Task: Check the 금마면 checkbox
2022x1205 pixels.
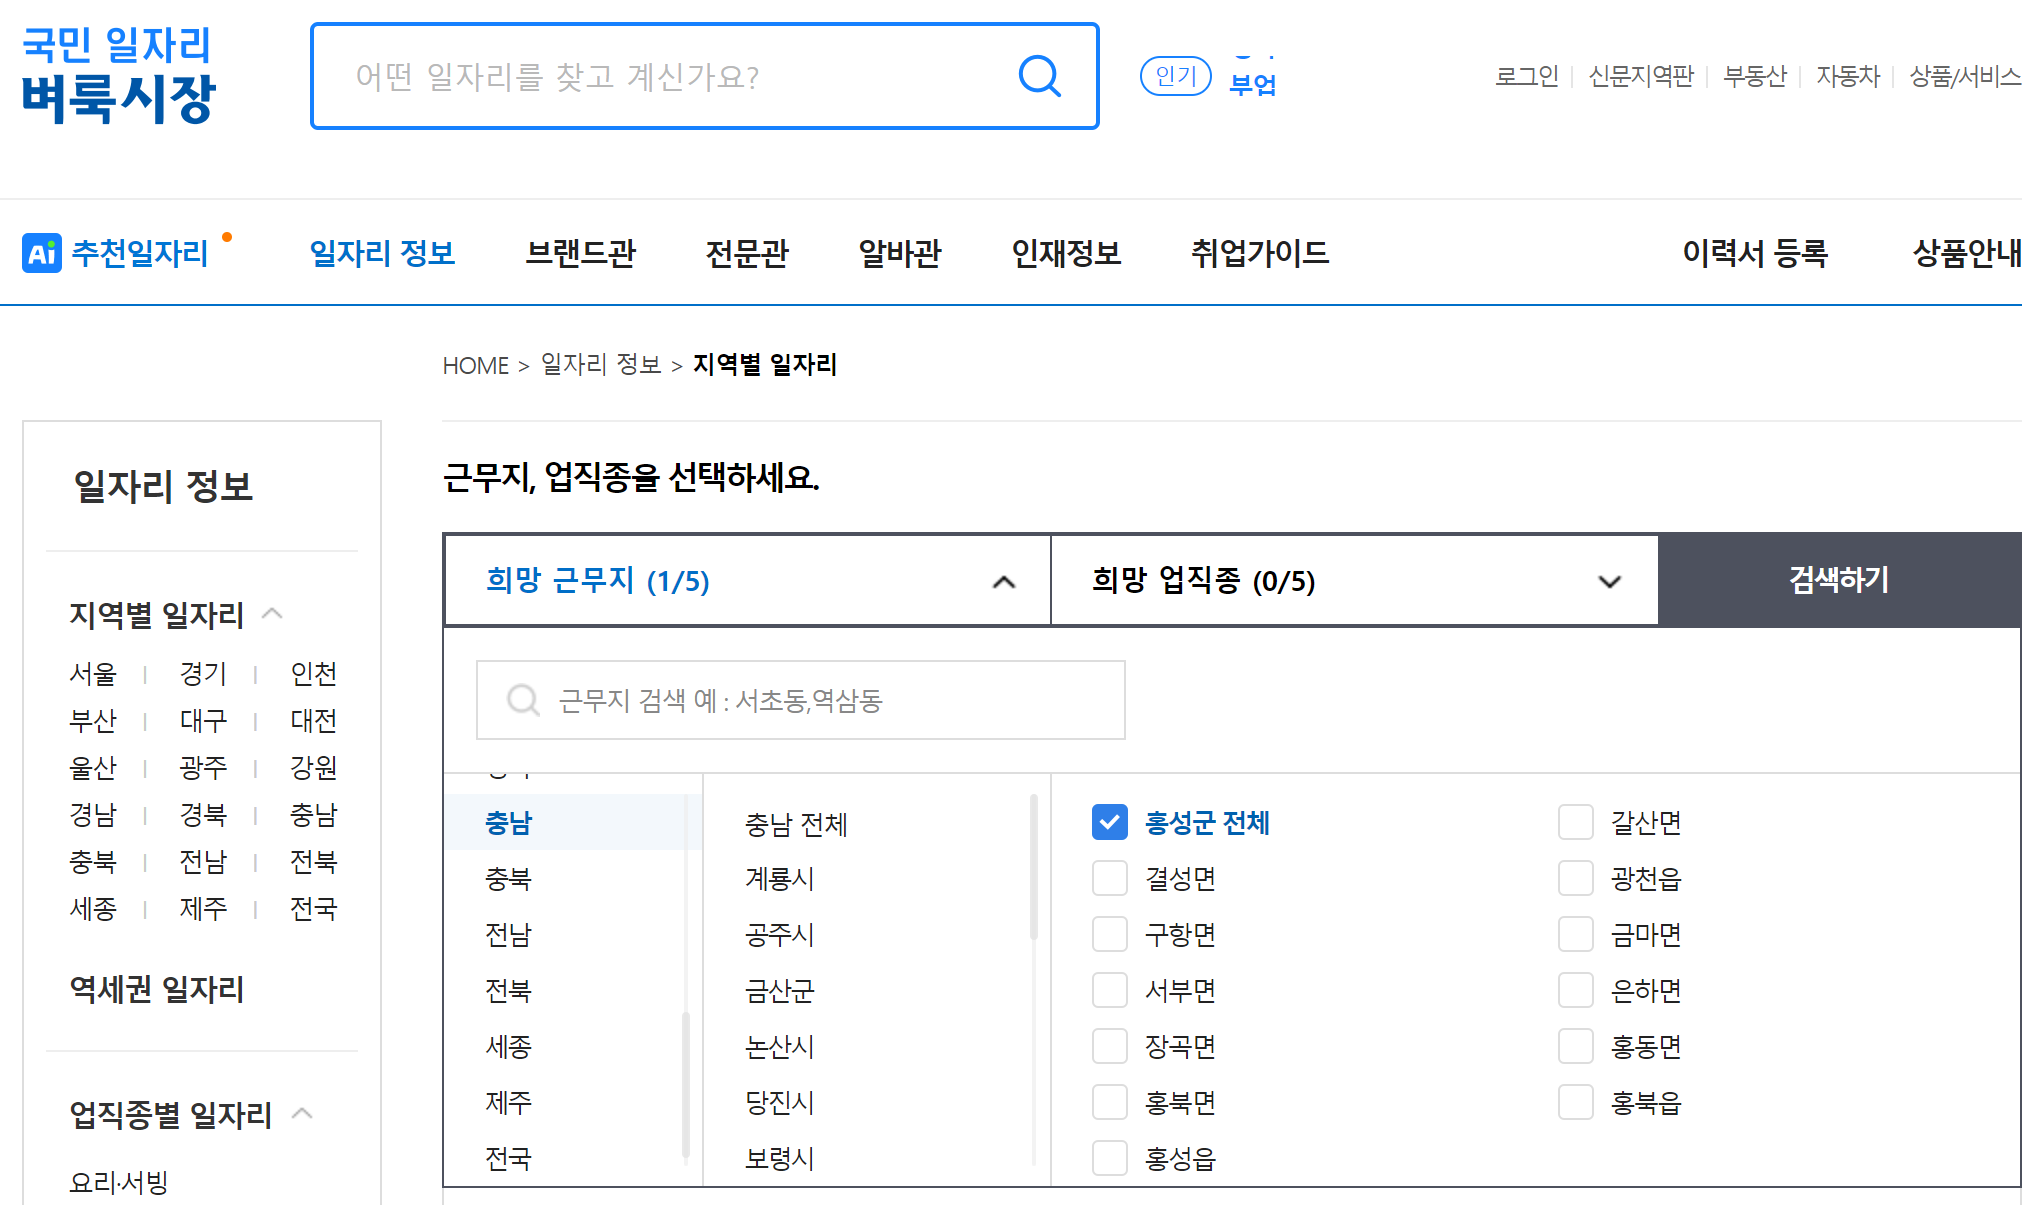Action: tap(1576, 934)
